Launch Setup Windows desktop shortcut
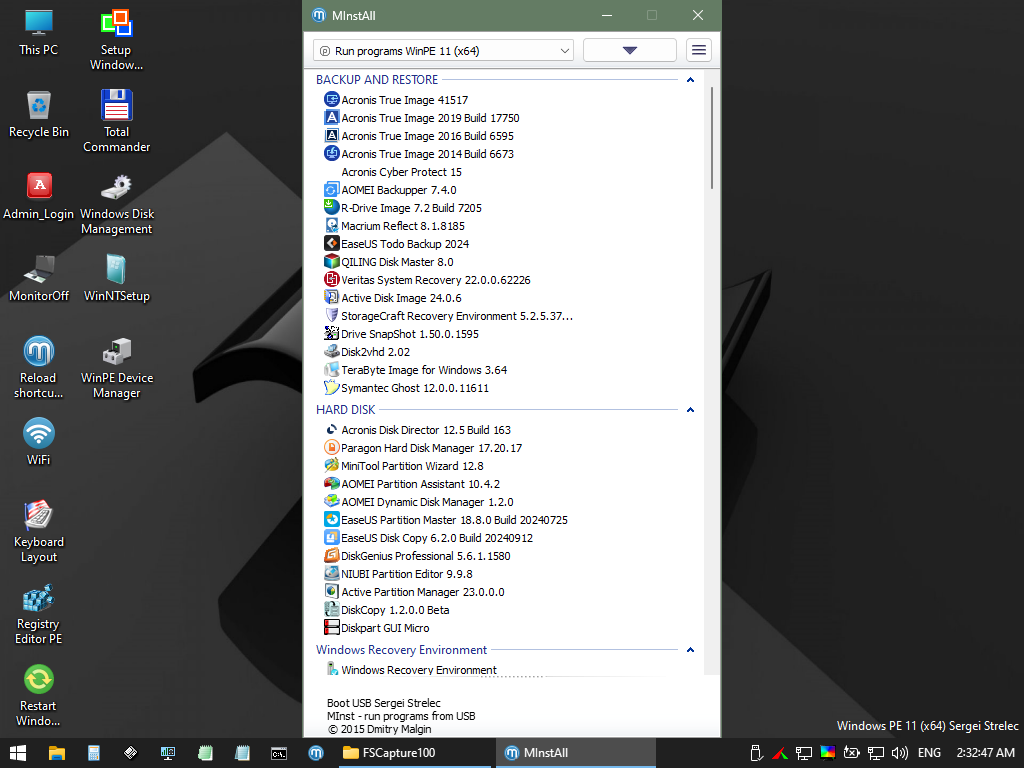 pyautogui.click(x=116, y=40)
